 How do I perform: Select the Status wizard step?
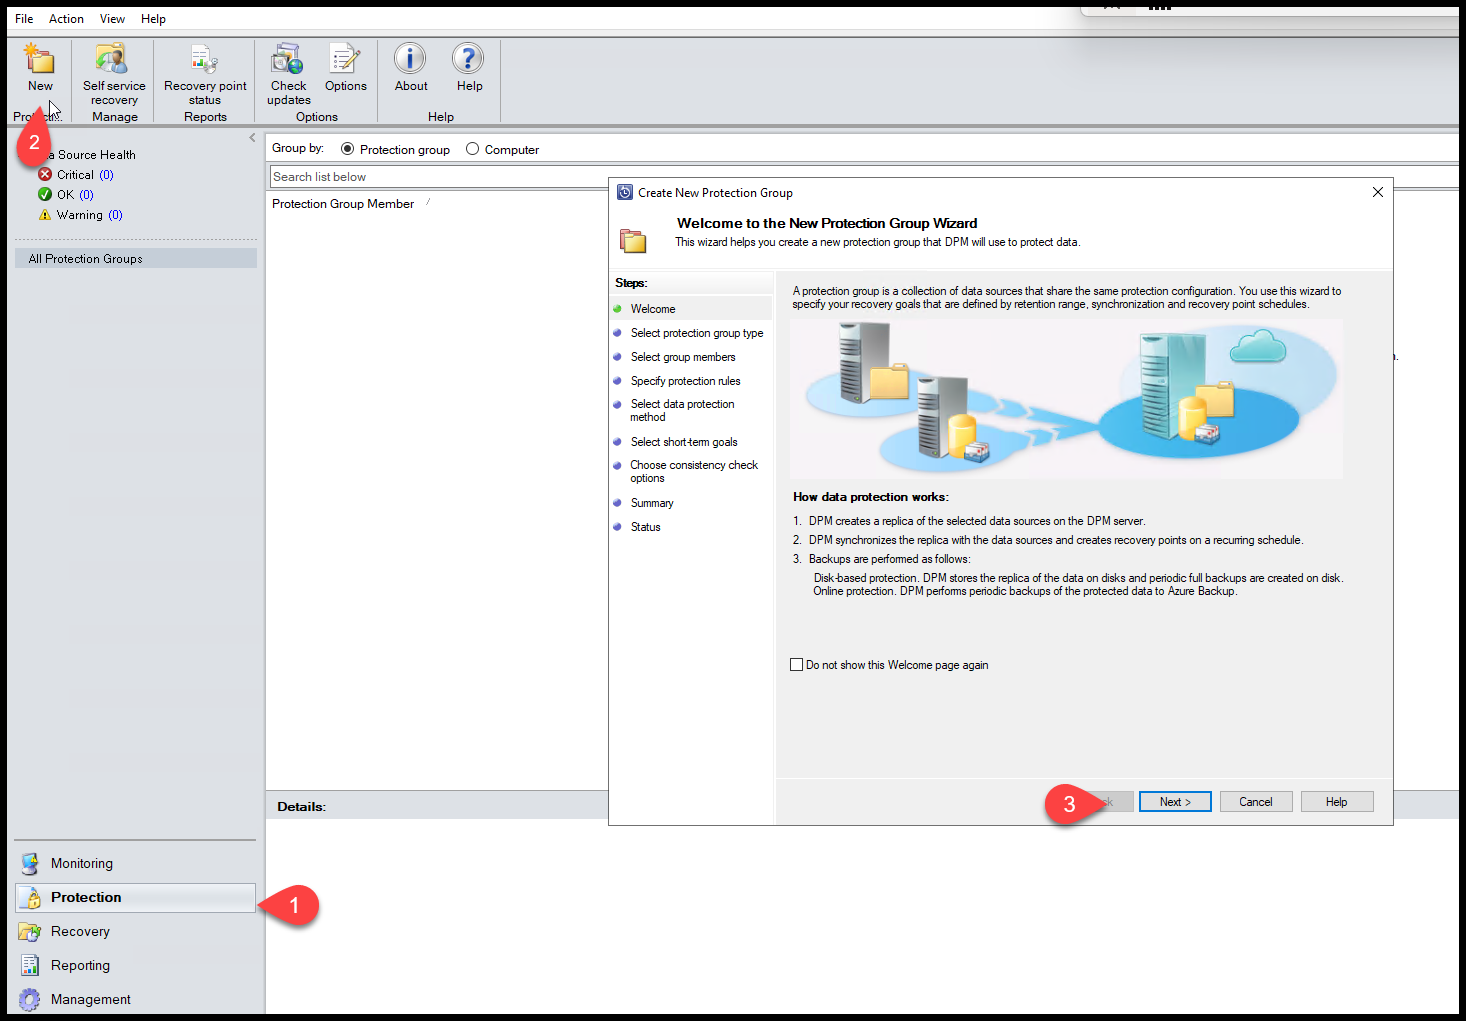pyautogui.click(x=645, y=527)
